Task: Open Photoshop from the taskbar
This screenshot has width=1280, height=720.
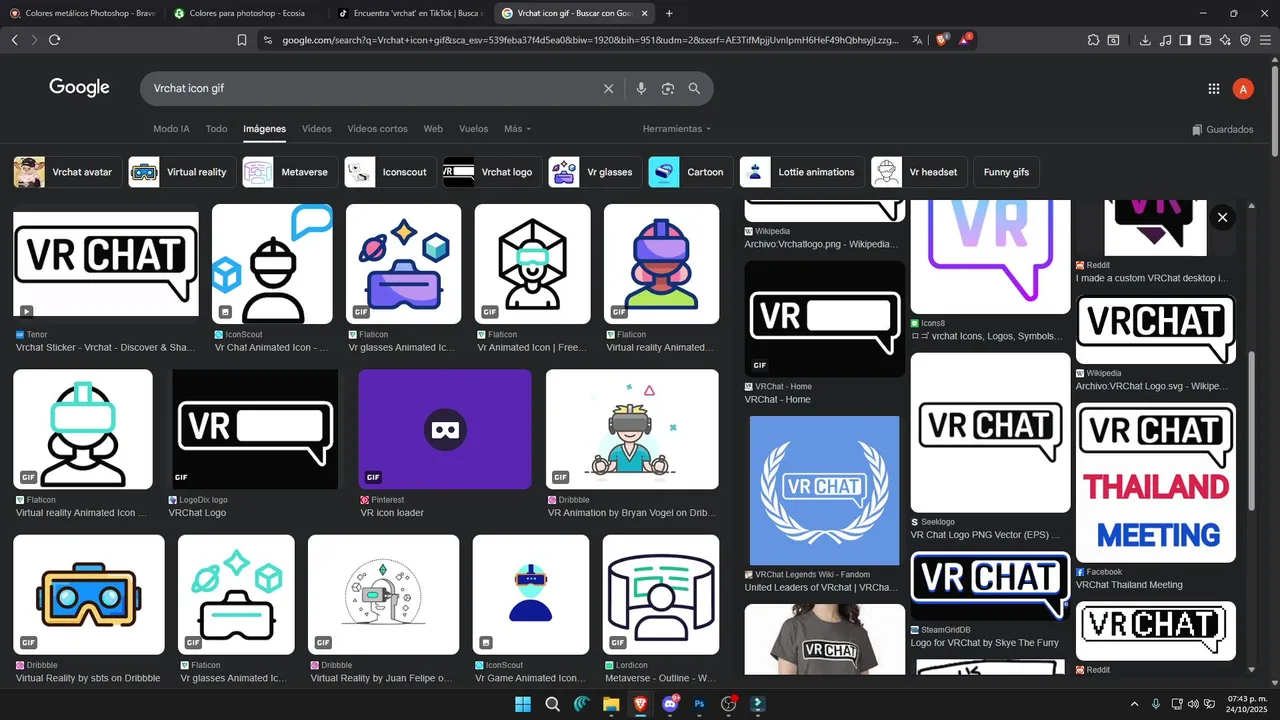Action: pos(700,704)
